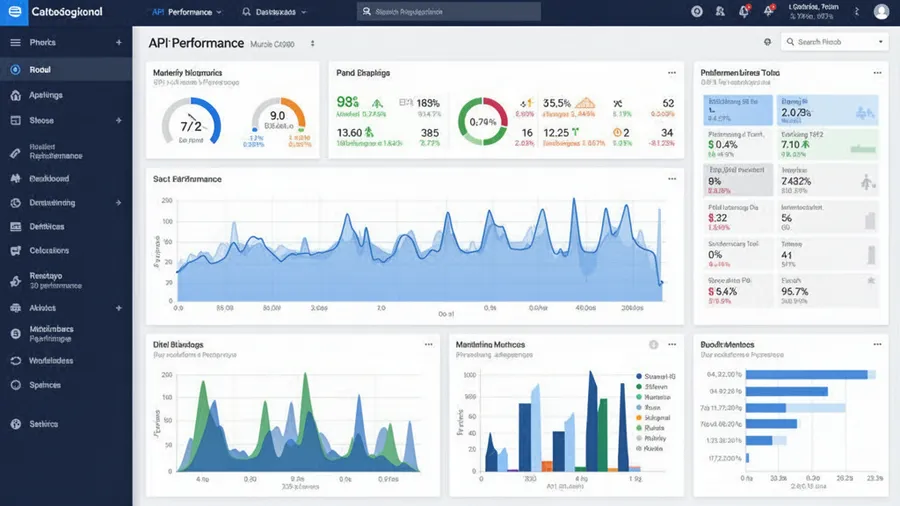
Task: Click the Mictelmbacs sidebar icon
Action: 15,334
